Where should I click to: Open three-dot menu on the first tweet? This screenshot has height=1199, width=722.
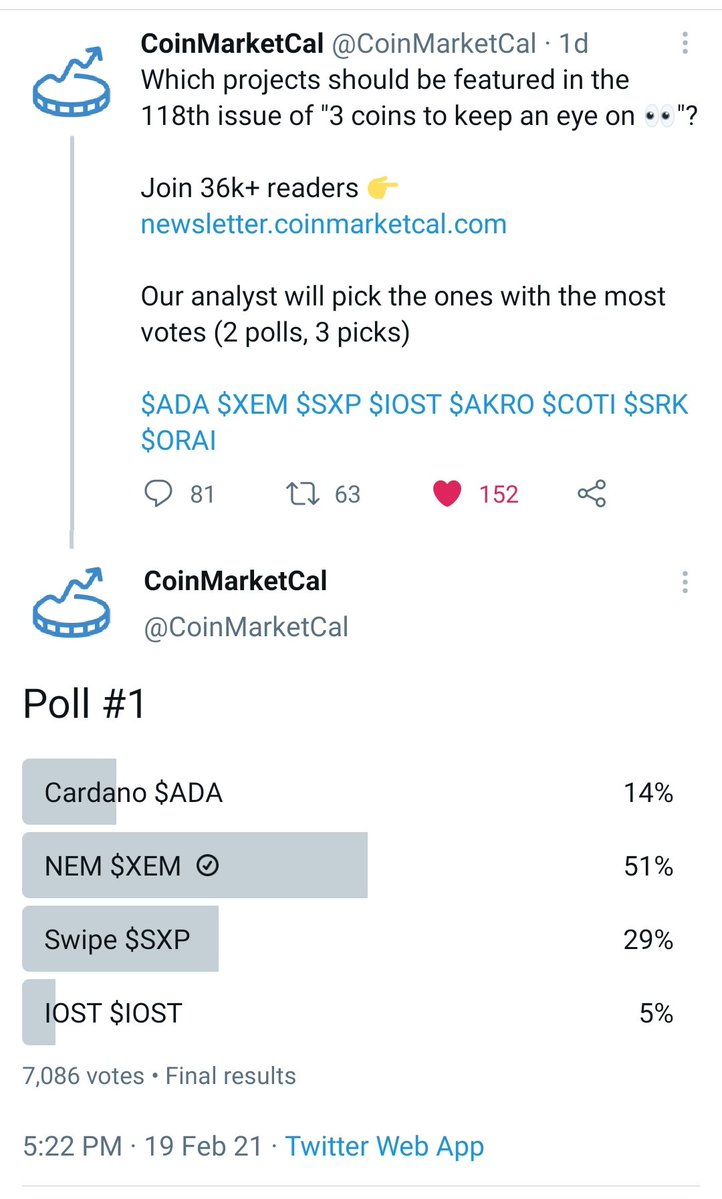(x=685, y=43)
